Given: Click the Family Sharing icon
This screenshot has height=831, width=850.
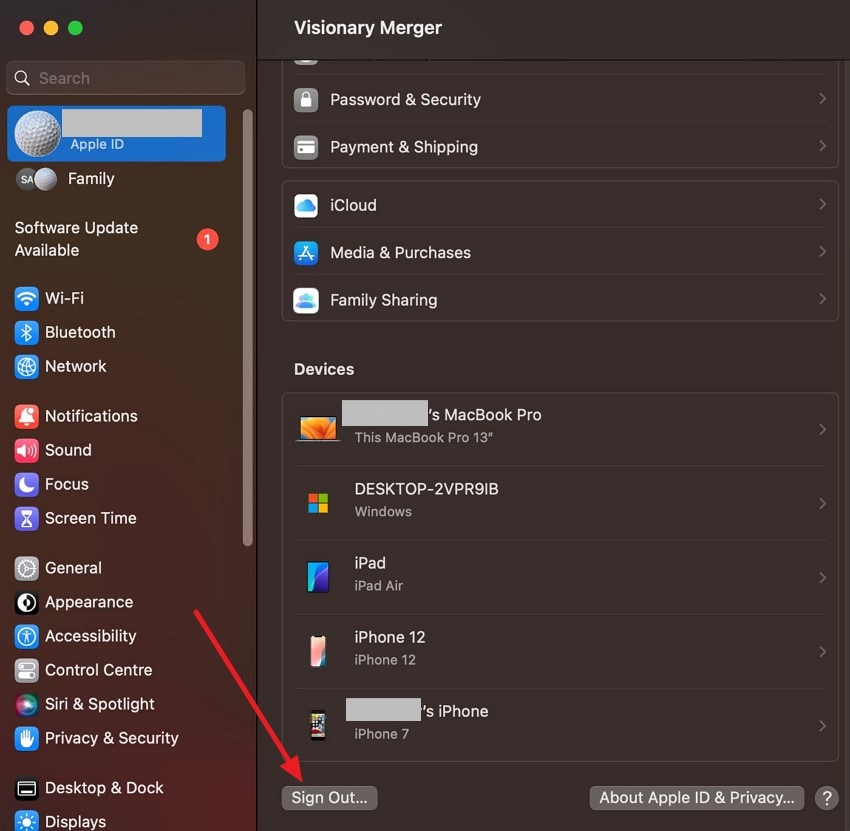Looking at the screenshot, I should [x=306, y=300].
